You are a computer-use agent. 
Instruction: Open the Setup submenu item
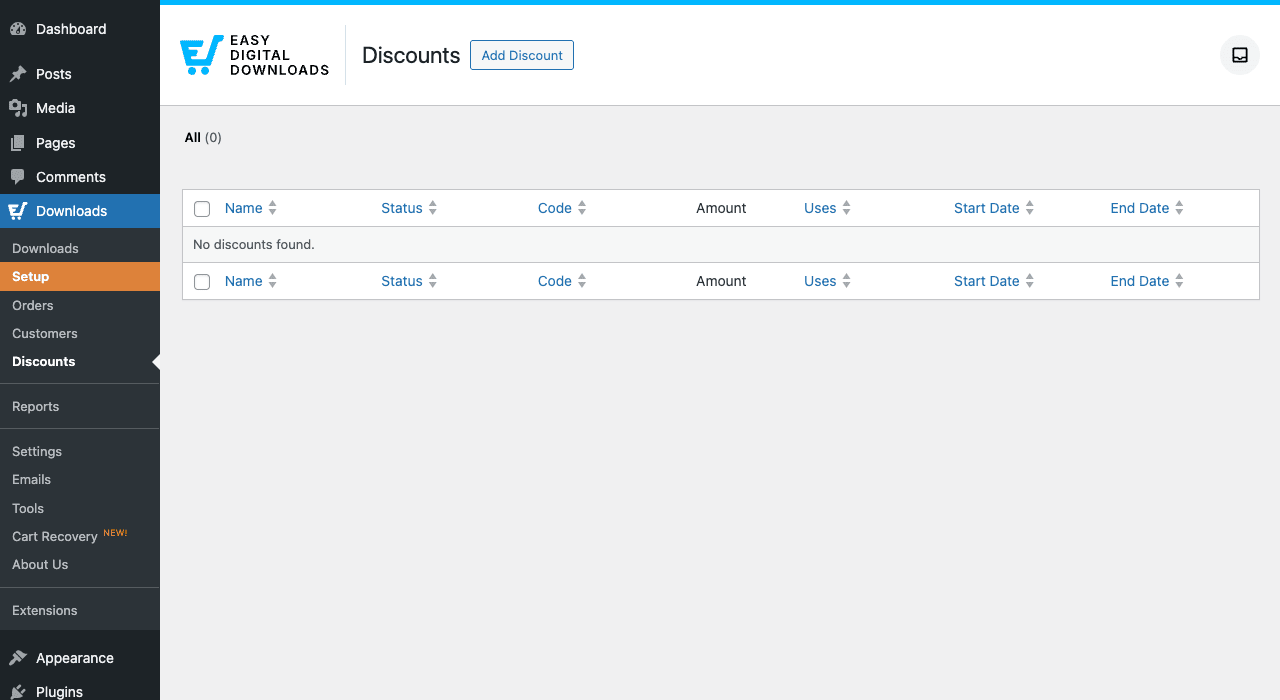point(80,276)
